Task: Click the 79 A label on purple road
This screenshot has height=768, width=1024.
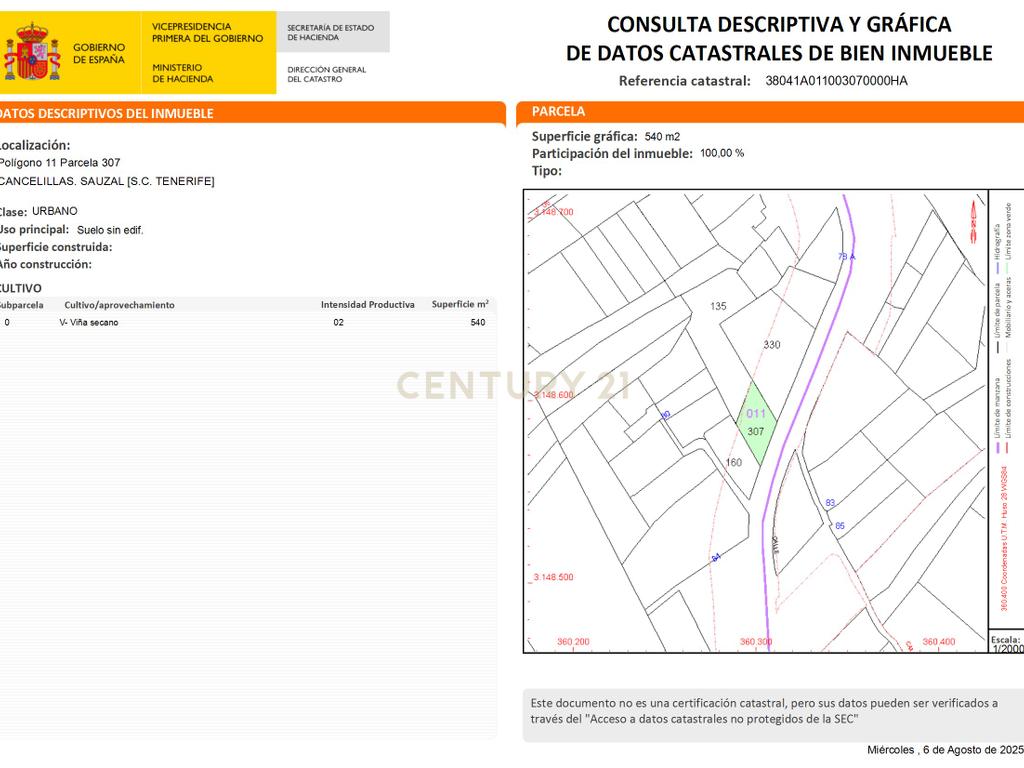Action: (x=846, y=257)
